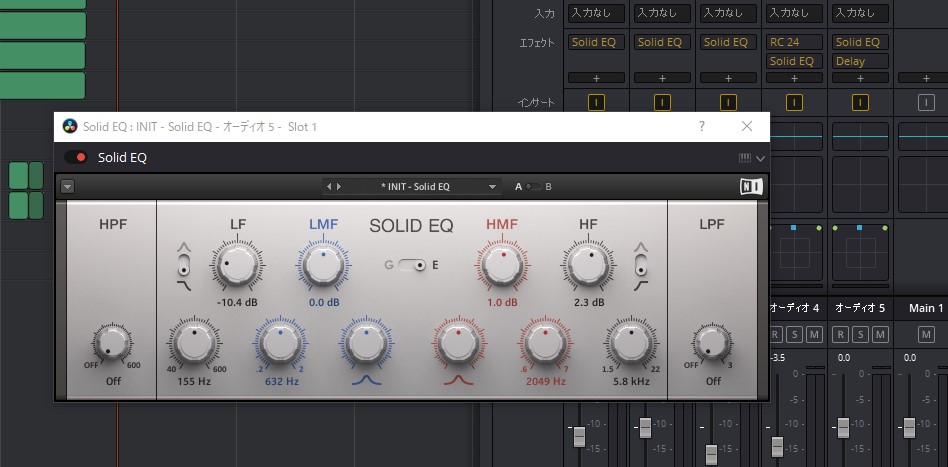Expand the chevron beside the keyboard icon
Screen dimensions: 948x467
(760, 158)
